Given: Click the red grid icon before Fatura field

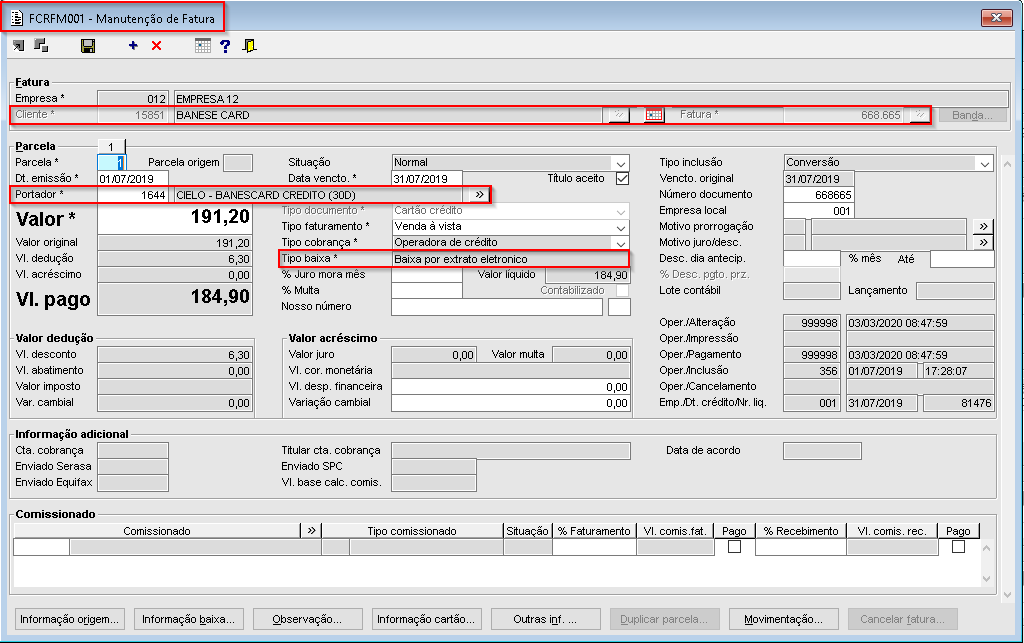Looking at the screenshot, I should [x=654, y=115].
